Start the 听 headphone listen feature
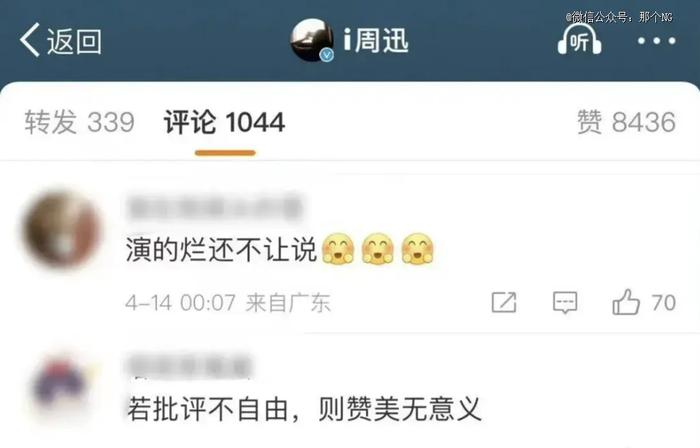Screen dimensions: 700x448 (579, 39)
